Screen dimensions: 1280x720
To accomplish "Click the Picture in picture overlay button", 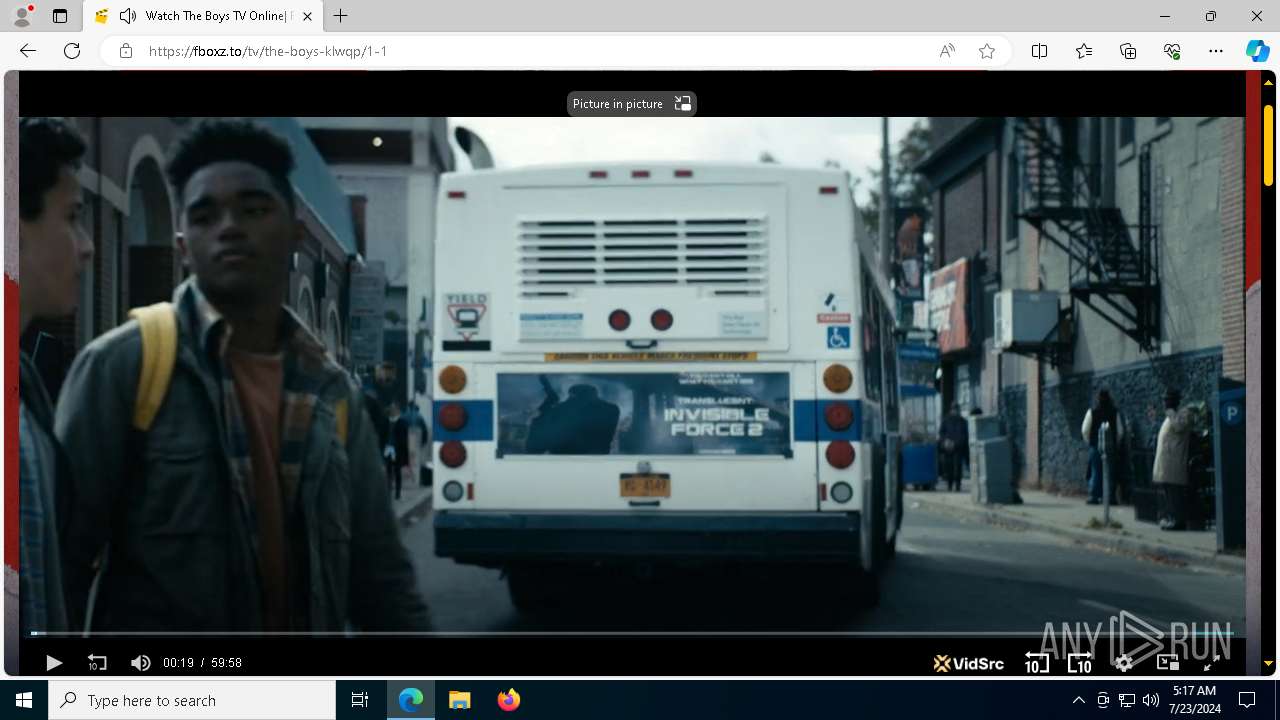I will [x=631, y=104].
